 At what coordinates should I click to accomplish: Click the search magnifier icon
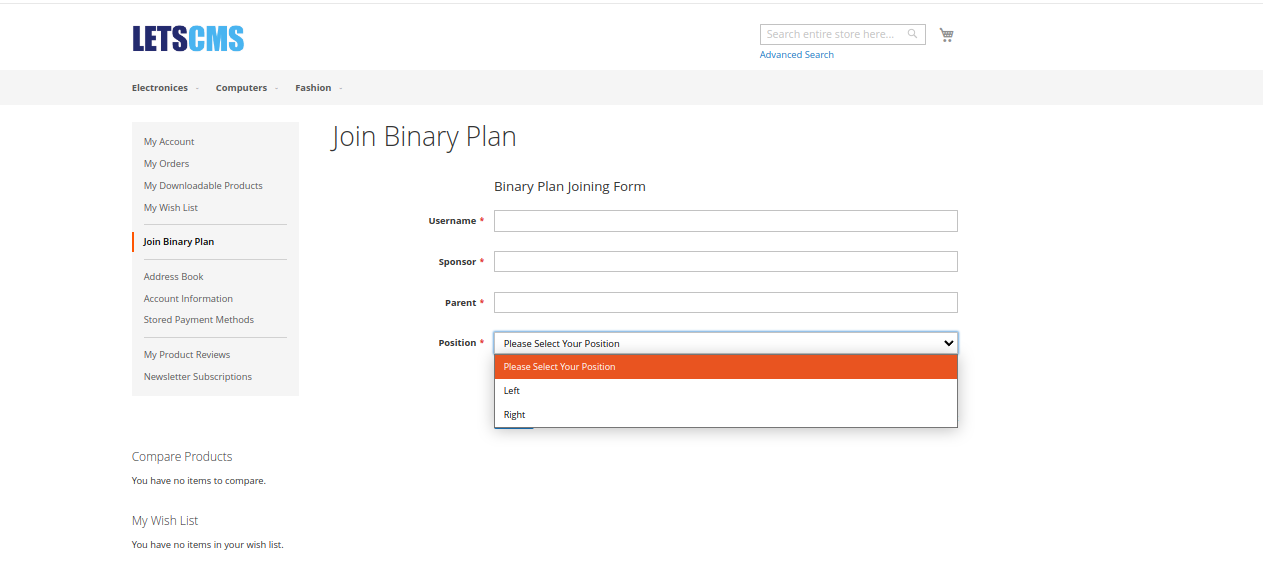(x=912, y=34)
